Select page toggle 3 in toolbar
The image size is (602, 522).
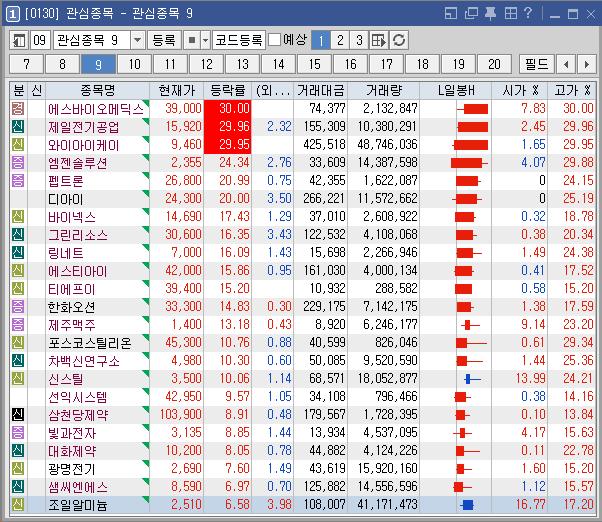359,40
